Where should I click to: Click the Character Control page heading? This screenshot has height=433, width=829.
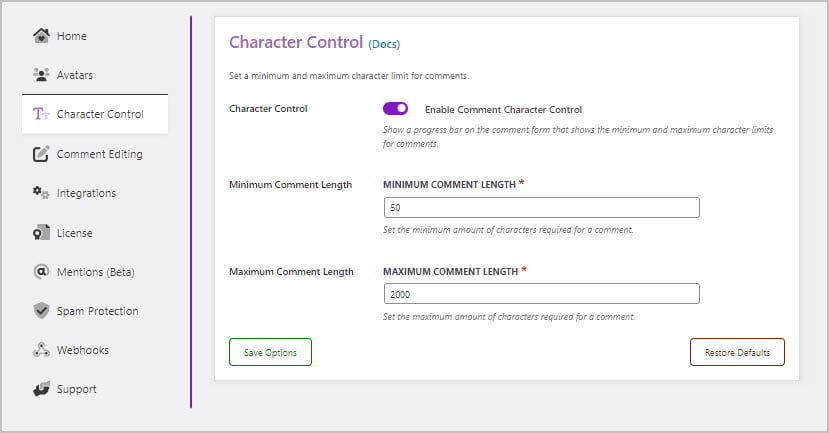(296, 42)
